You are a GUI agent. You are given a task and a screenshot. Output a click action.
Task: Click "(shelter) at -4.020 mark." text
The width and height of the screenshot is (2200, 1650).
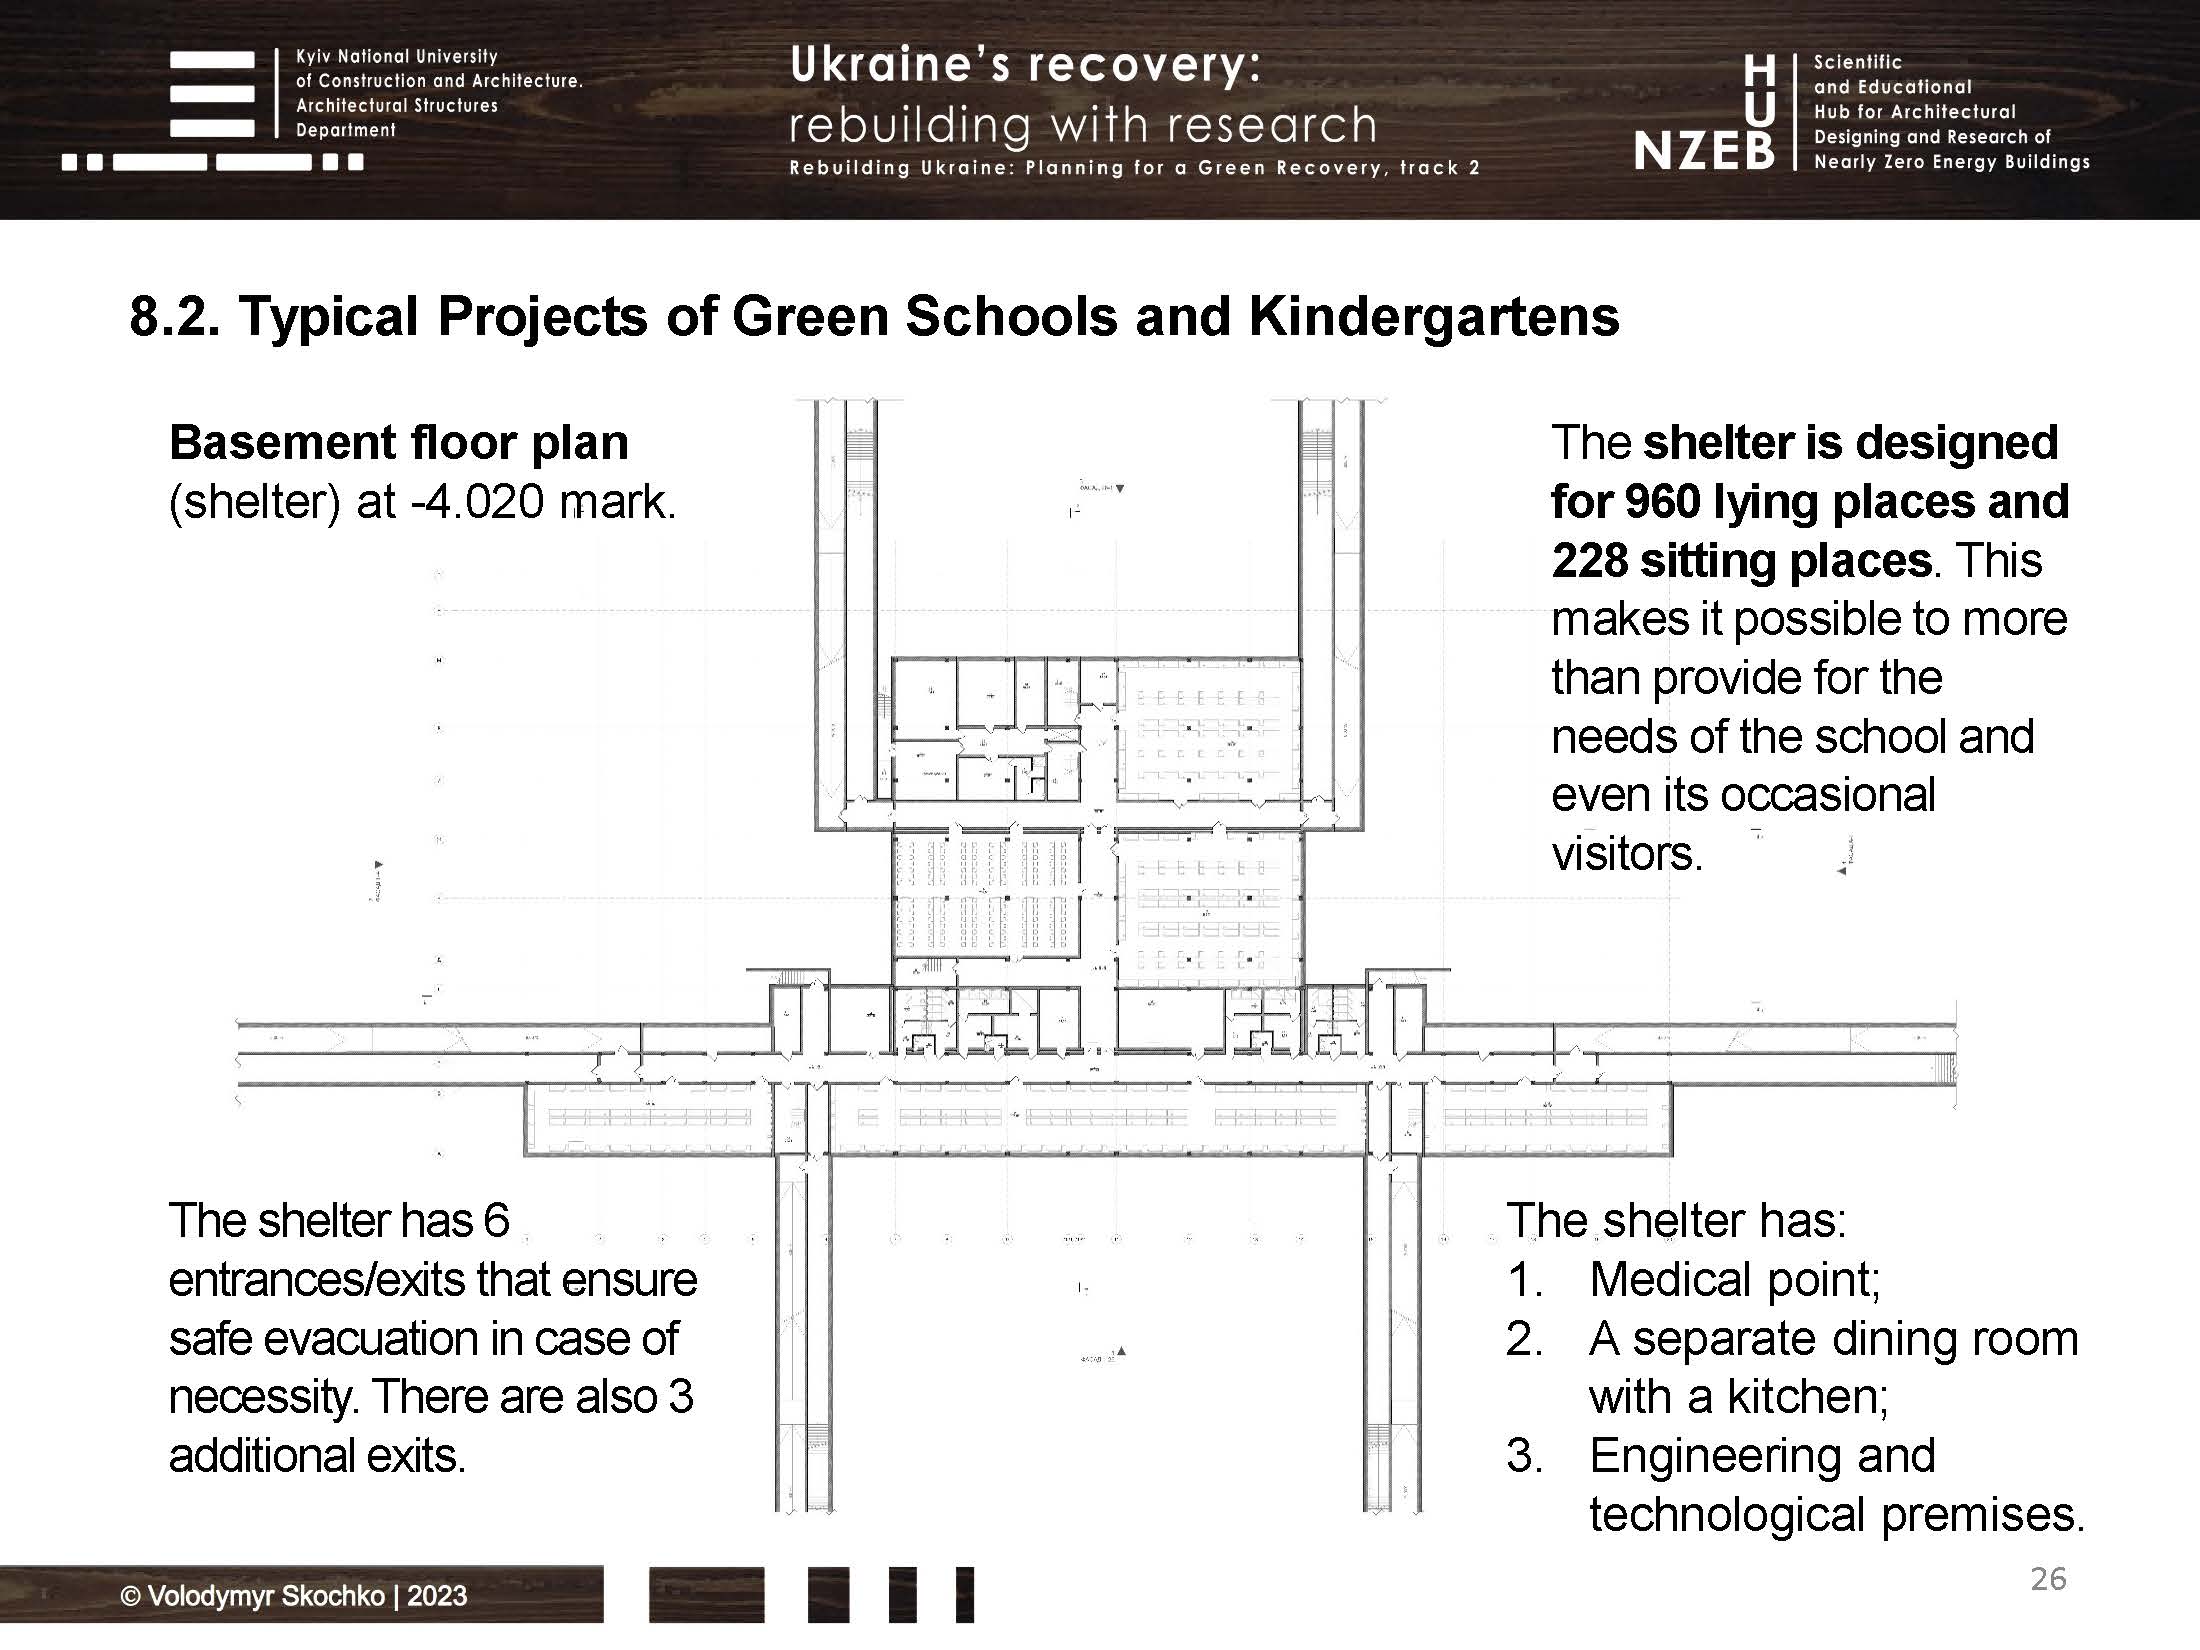tap(423, 502)
